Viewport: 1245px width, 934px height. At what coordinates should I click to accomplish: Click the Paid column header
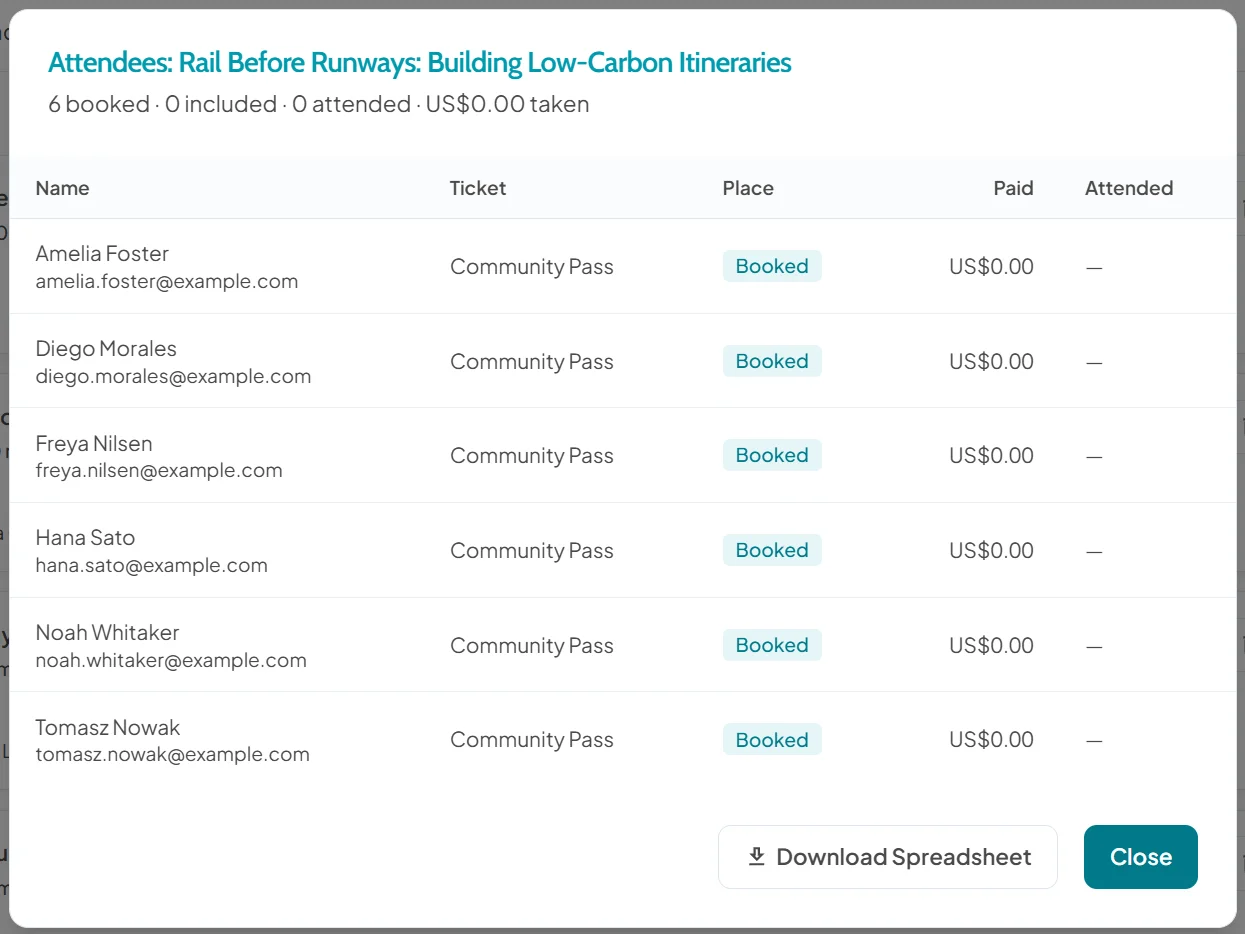coord(1013,188)
